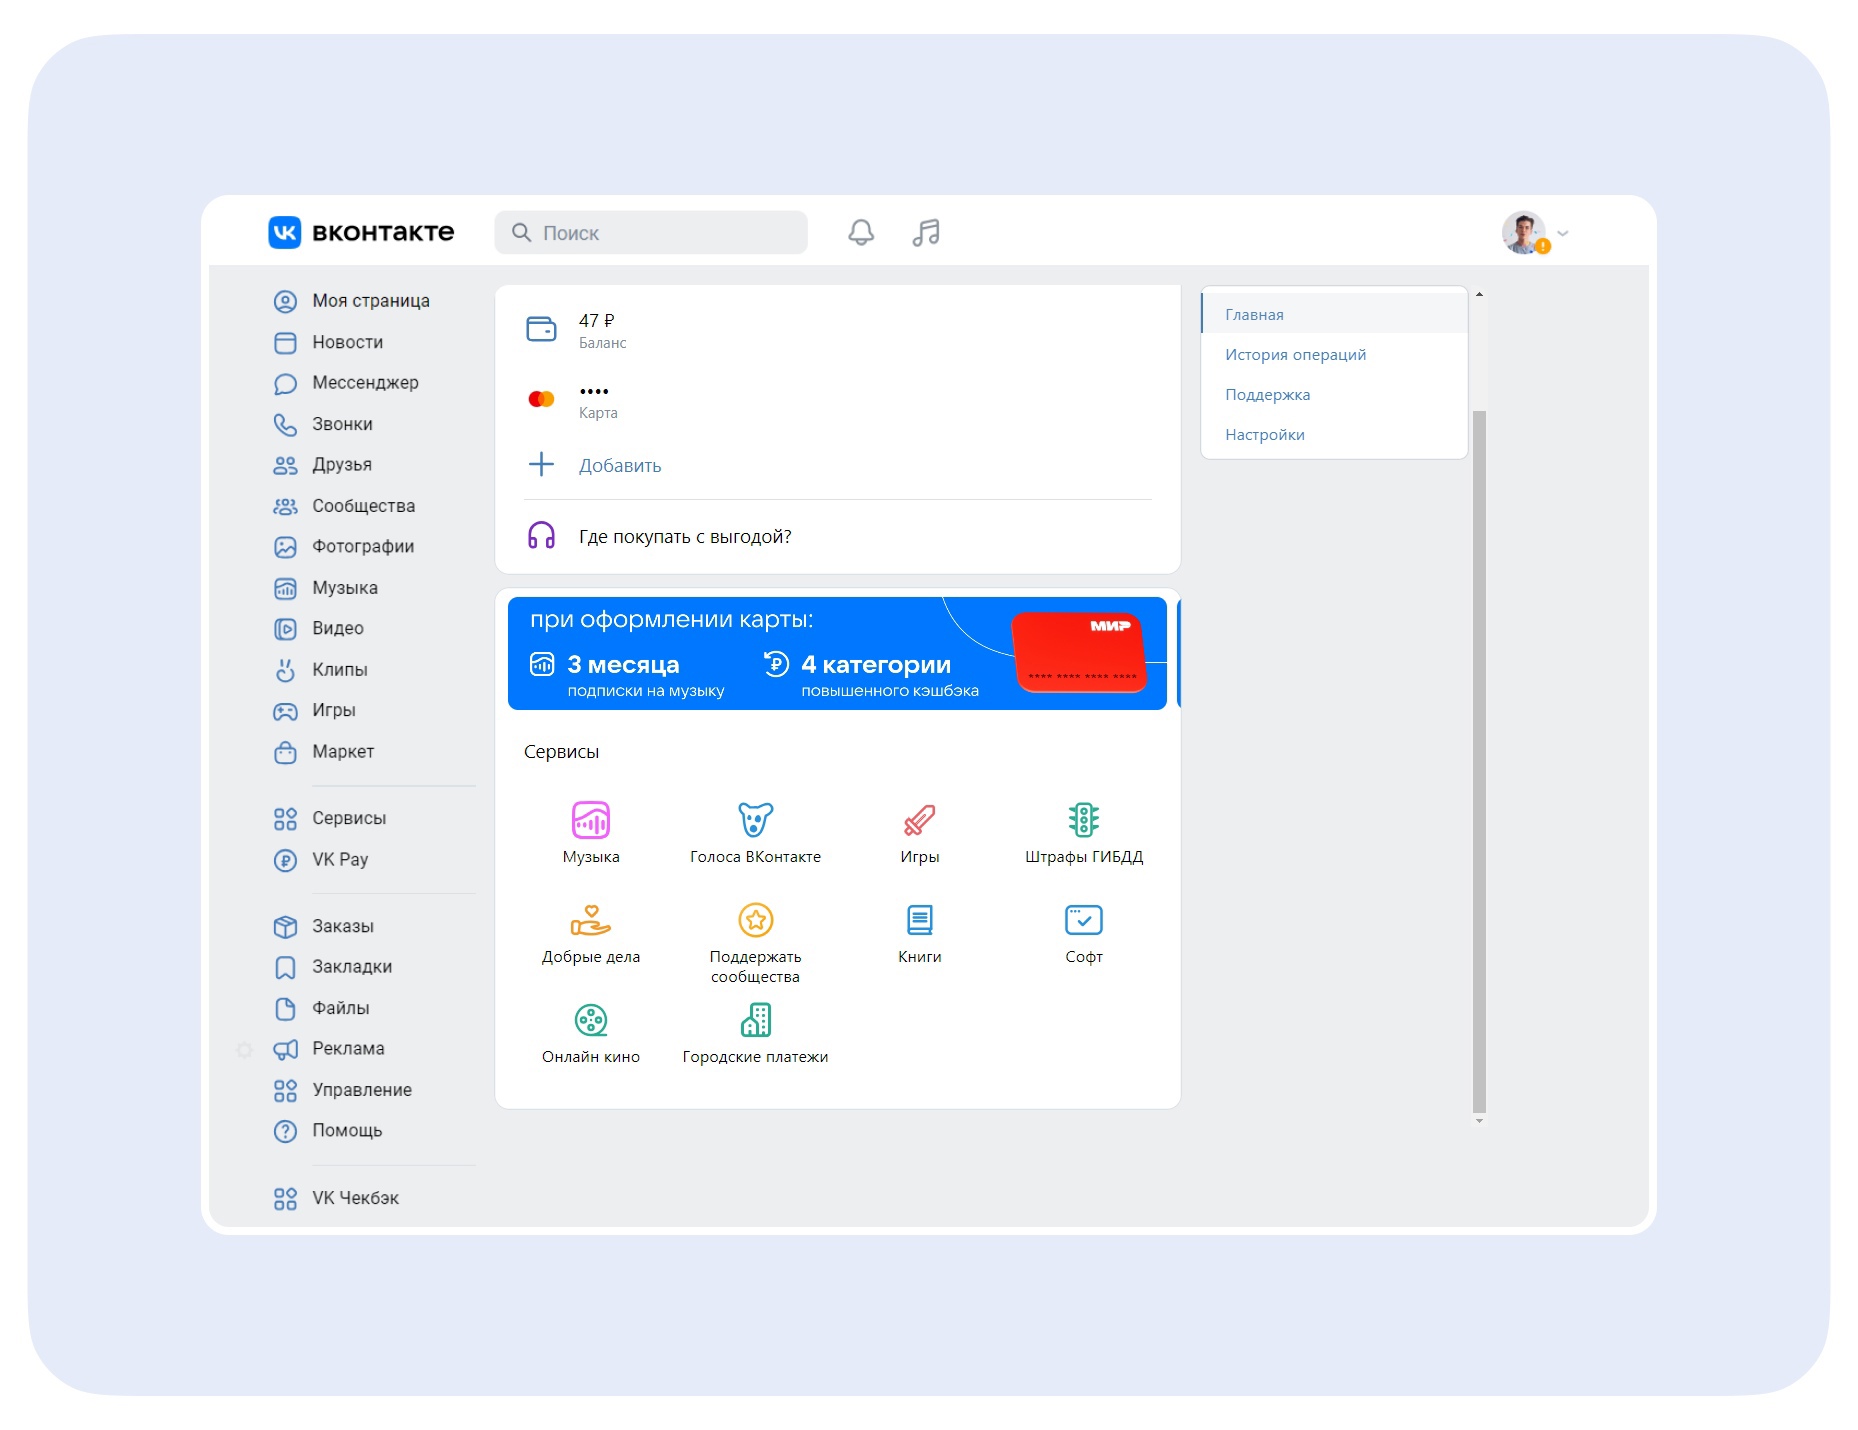Screen dimensions: 1858x1430
Task: Click the Реклама megaphone icon
Action: point(285,1049)
